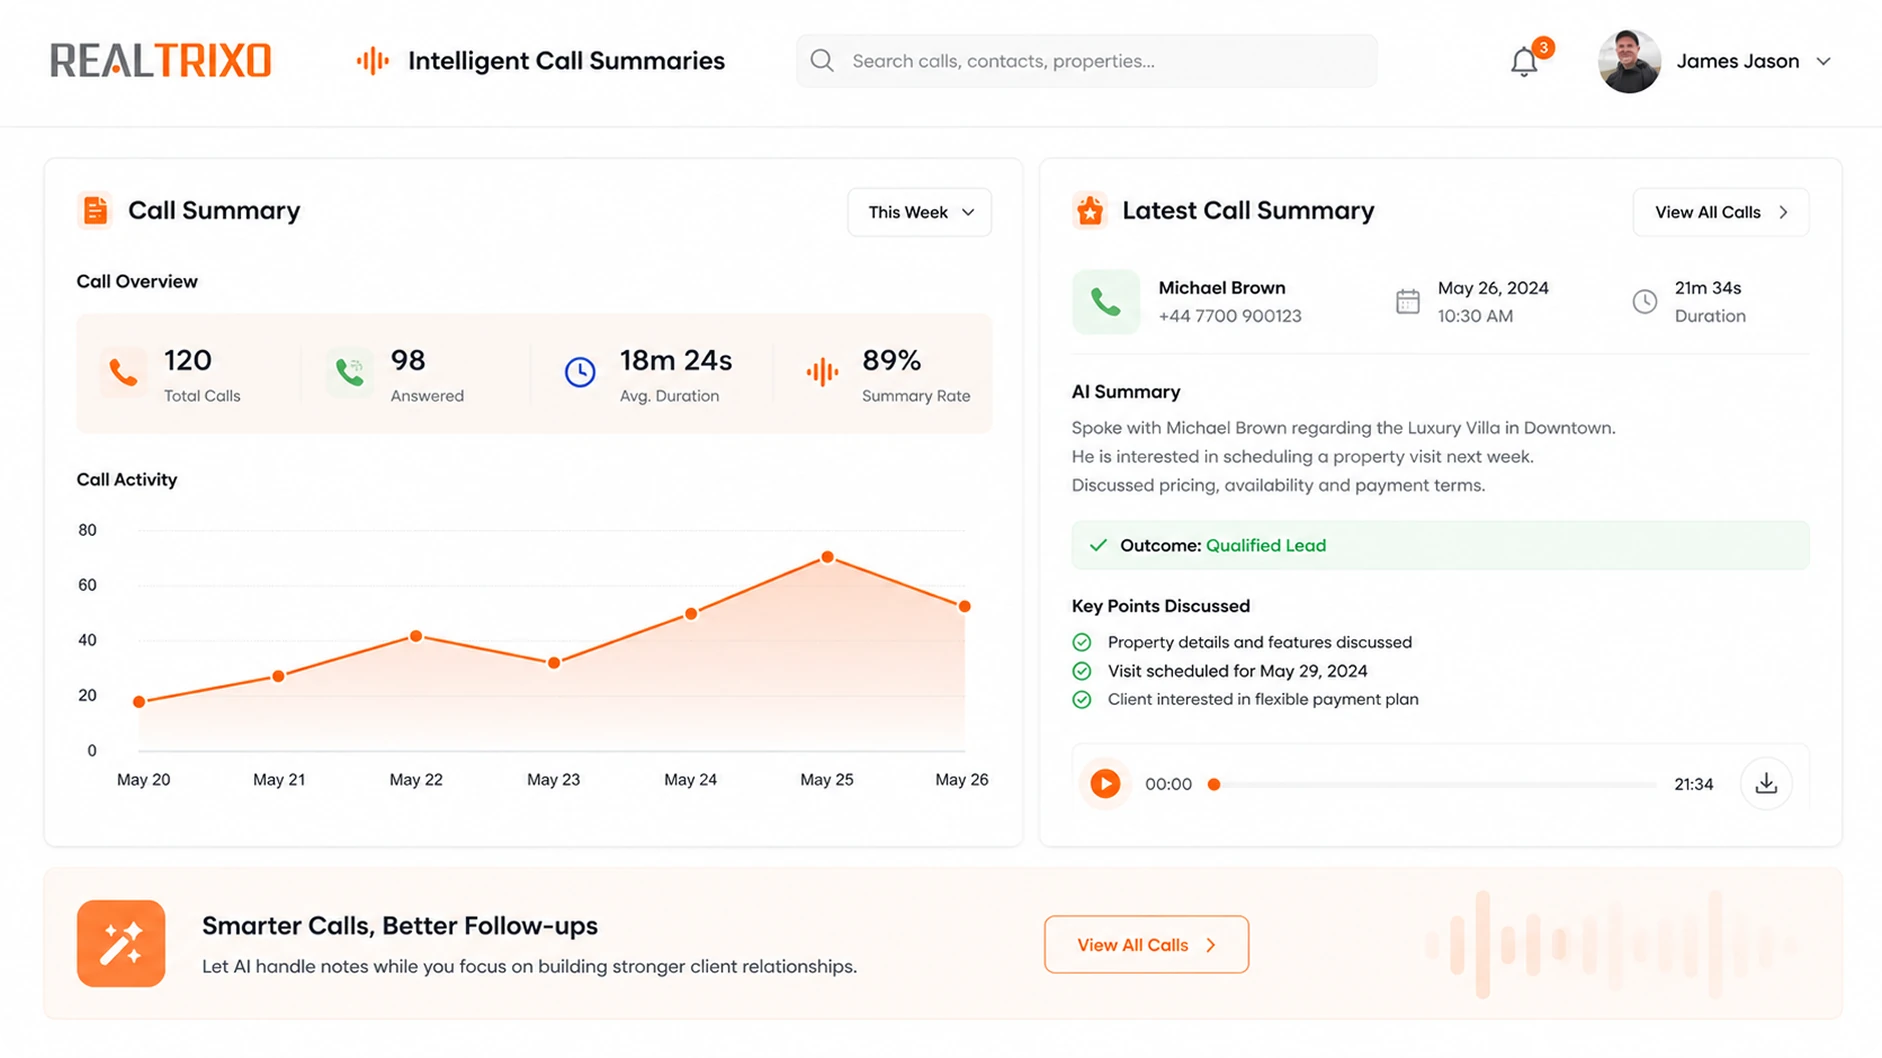Open the This Week period dropdown
The image size is (1882, 1058).
tap(920, 212)
